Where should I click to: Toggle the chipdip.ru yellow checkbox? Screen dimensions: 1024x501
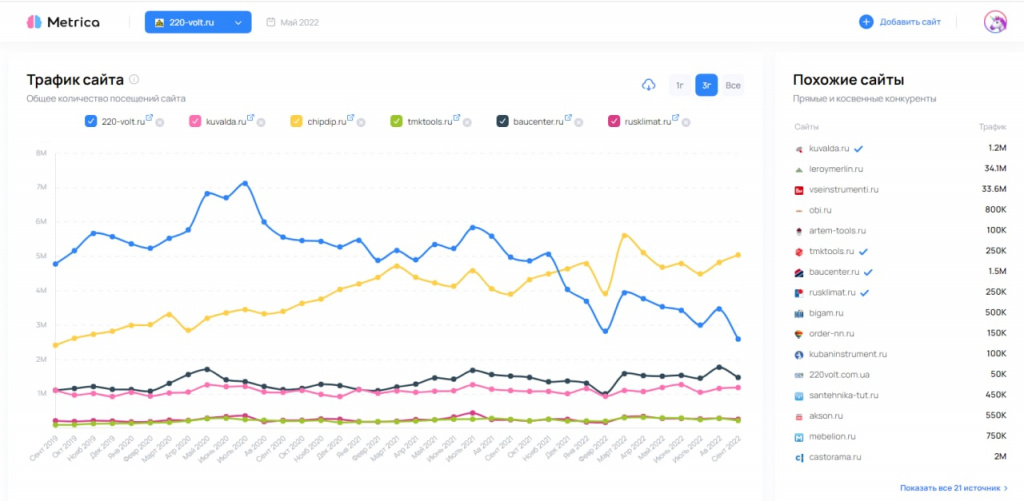297,121
